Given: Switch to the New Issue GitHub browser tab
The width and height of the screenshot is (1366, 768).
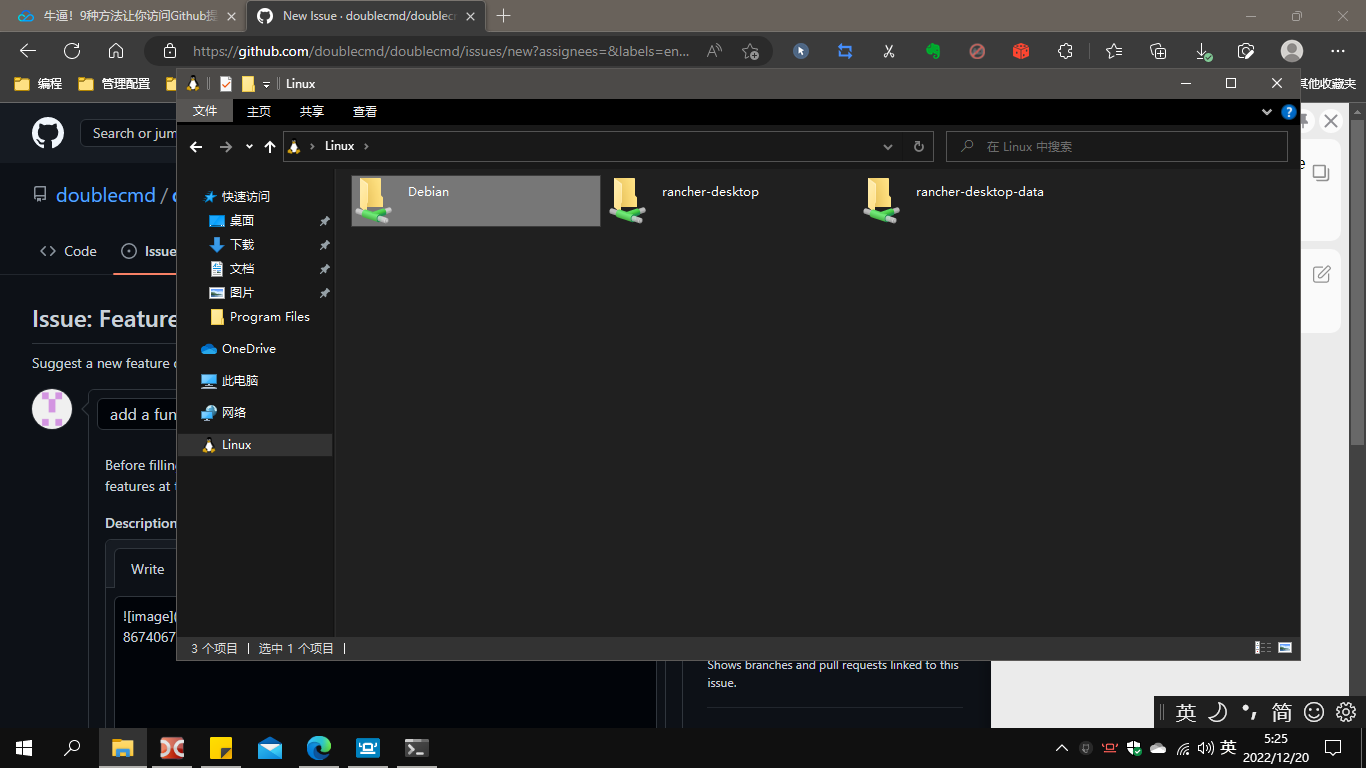Looking at the screenshot, I should 365,16.
